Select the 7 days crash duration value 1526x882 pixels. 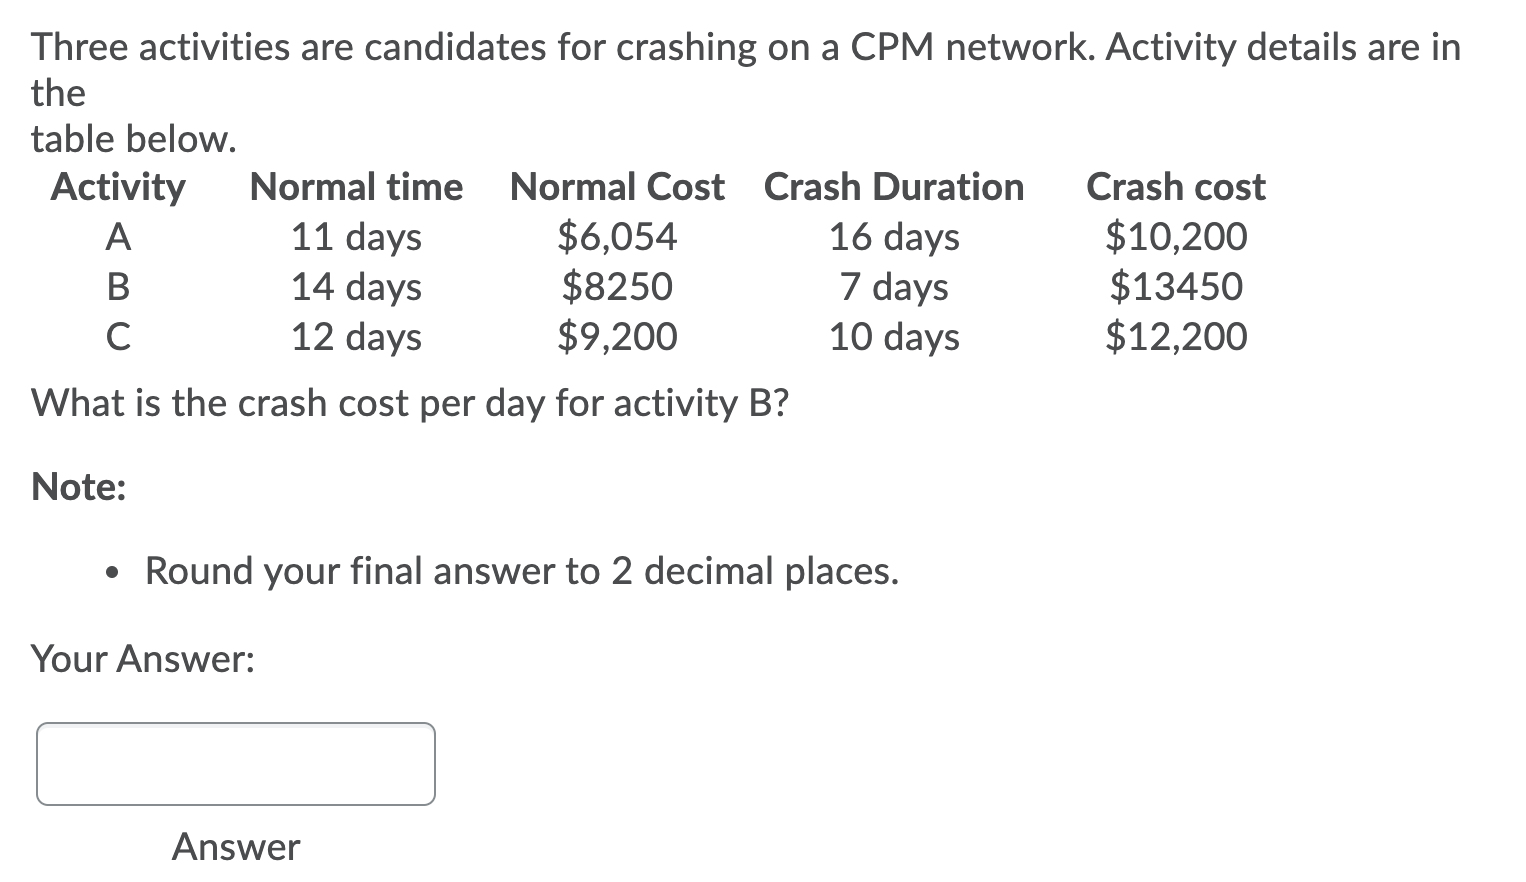890,287
